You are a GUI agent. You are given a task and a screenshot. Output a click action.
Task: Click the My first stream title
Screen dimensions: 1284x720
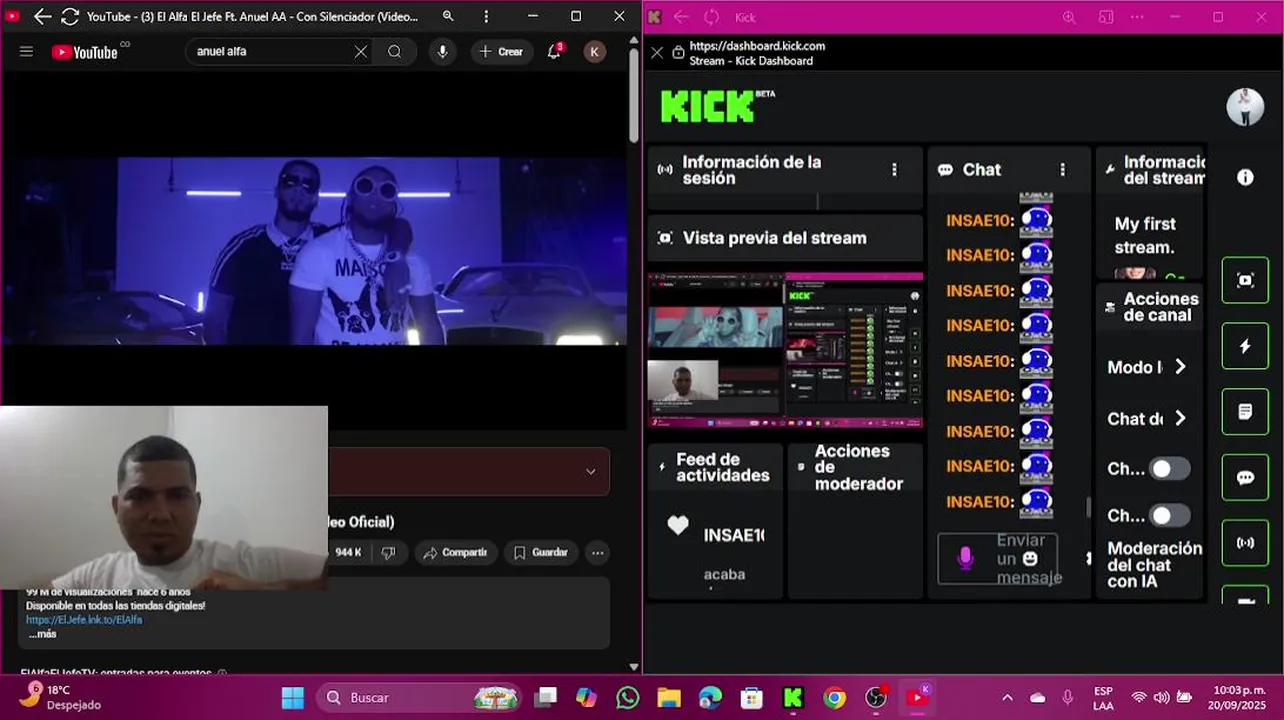pos(1145,236)
